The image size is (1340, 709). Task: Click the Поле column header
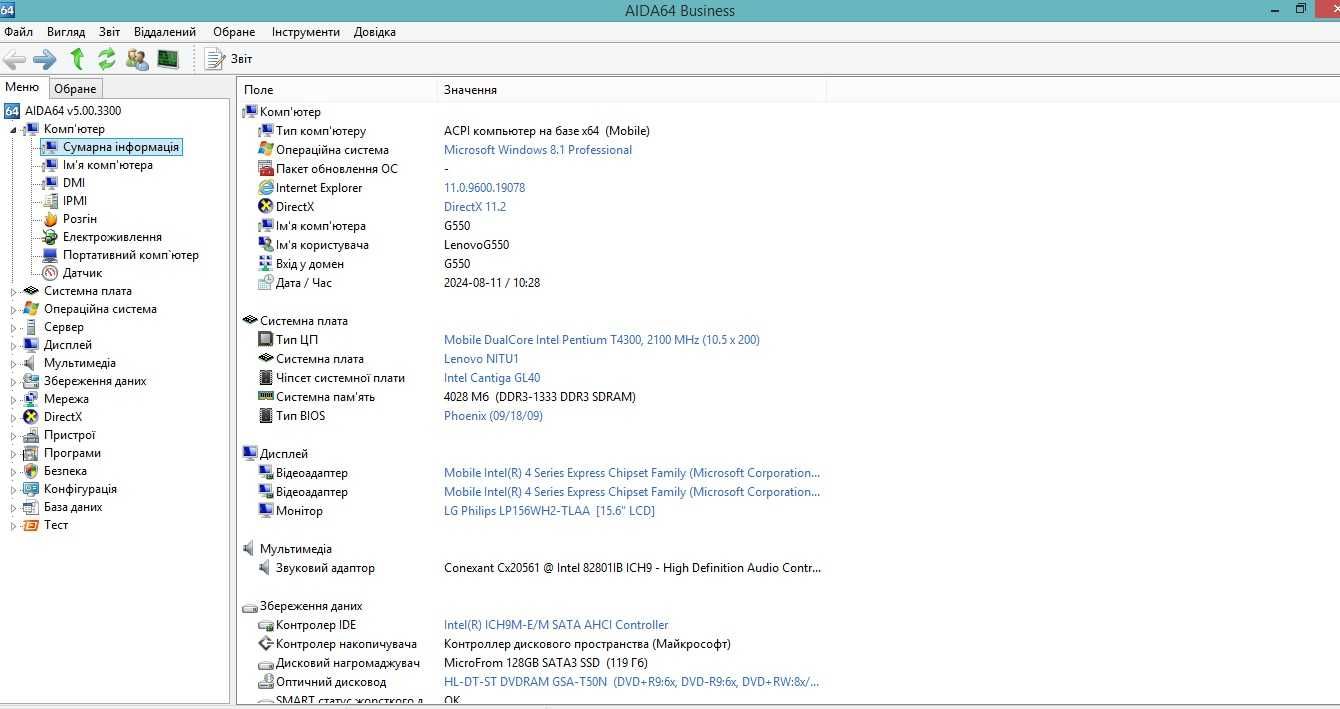(x=338, y=90)
